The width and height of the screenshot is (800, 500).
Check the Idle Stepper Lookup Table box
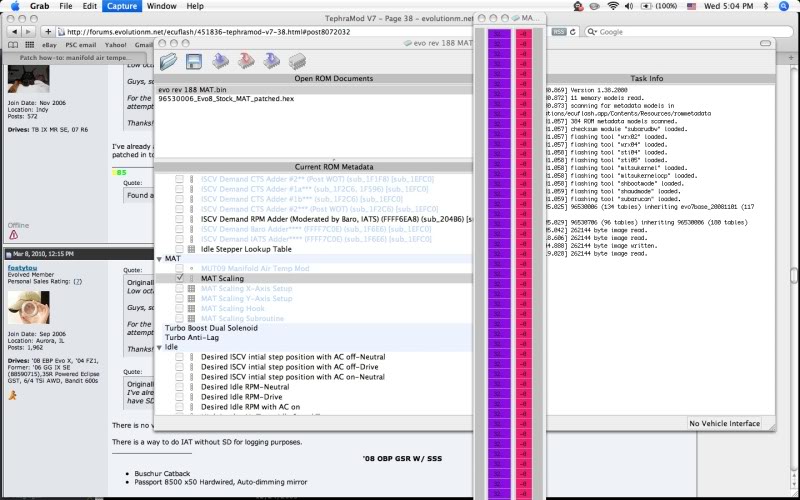[179, 249]
